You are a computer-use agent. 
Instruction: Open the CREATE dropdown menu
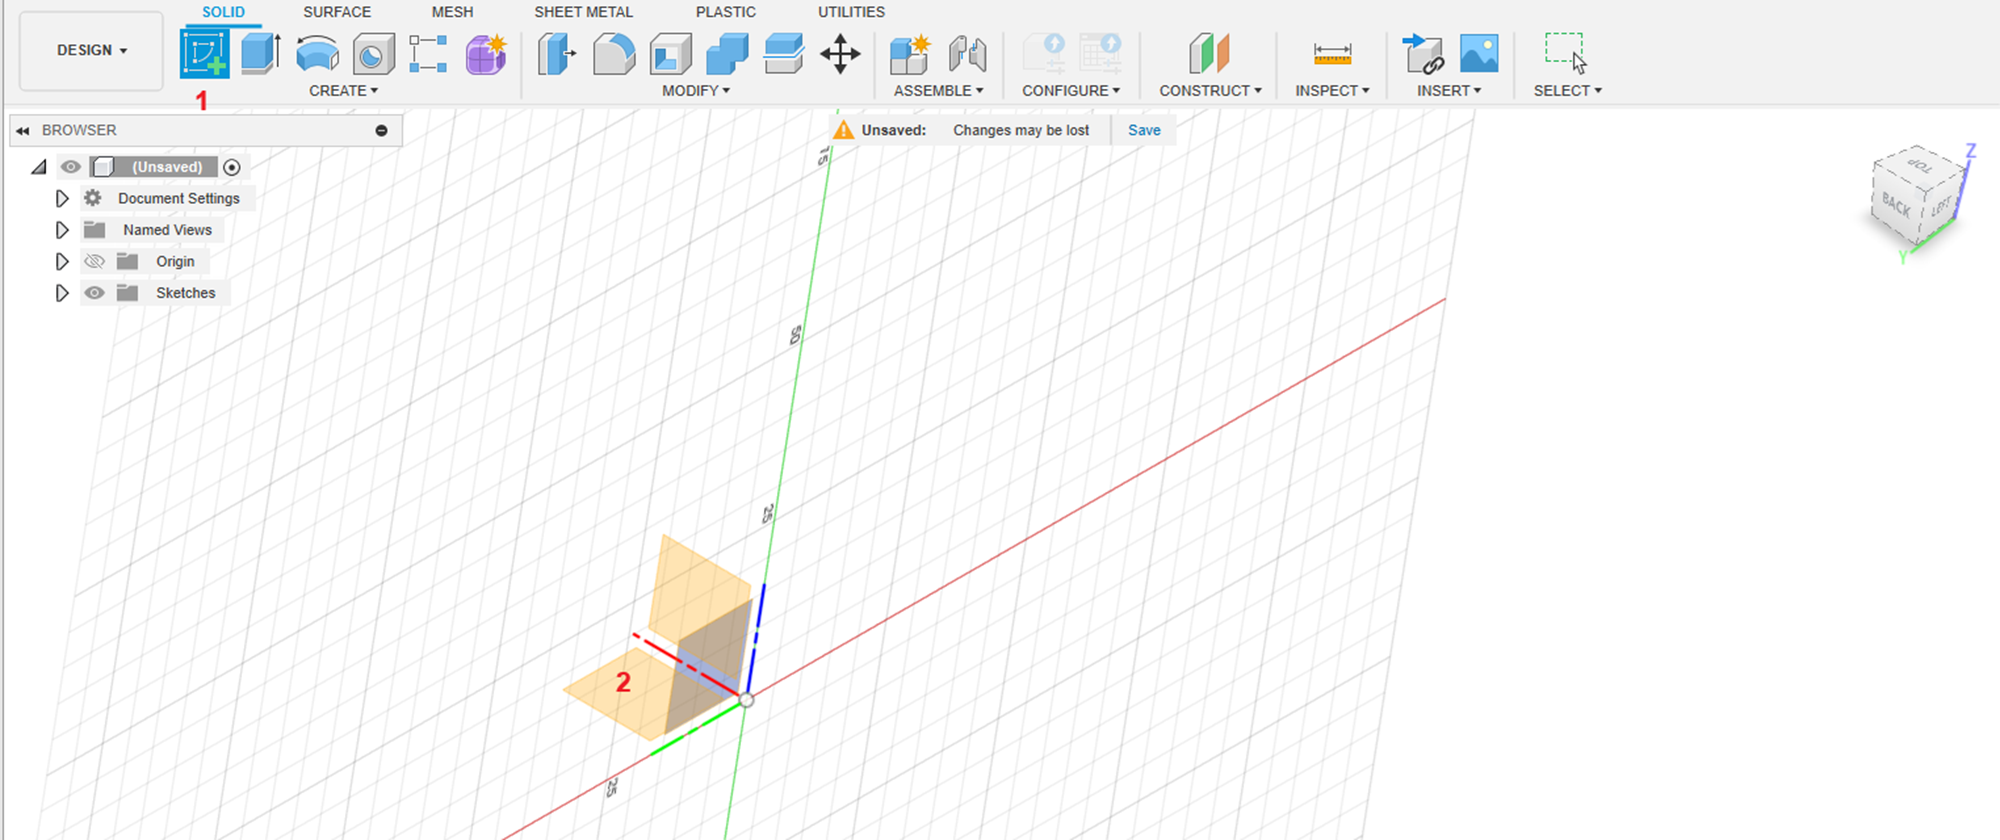point(343,91)
